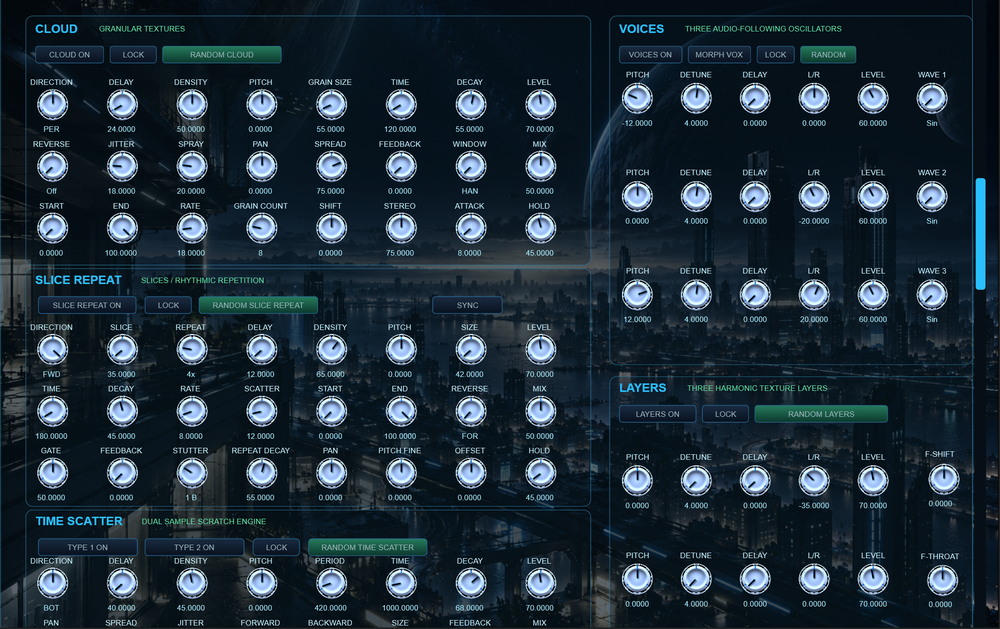
Task: Toggle MORPH VOX in Voices
Action: point(719,55)
